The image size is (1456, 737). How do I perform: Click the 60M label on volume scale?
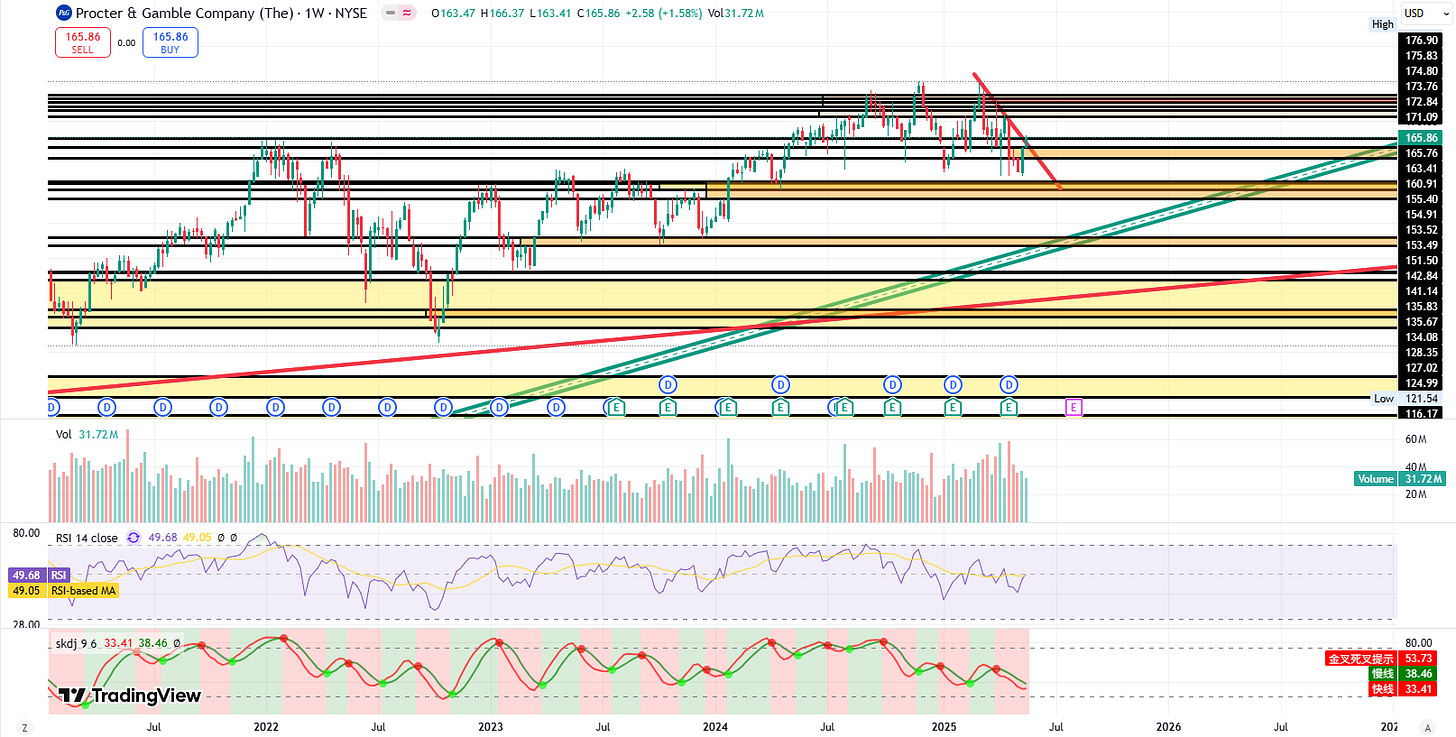pos(1415,440)
